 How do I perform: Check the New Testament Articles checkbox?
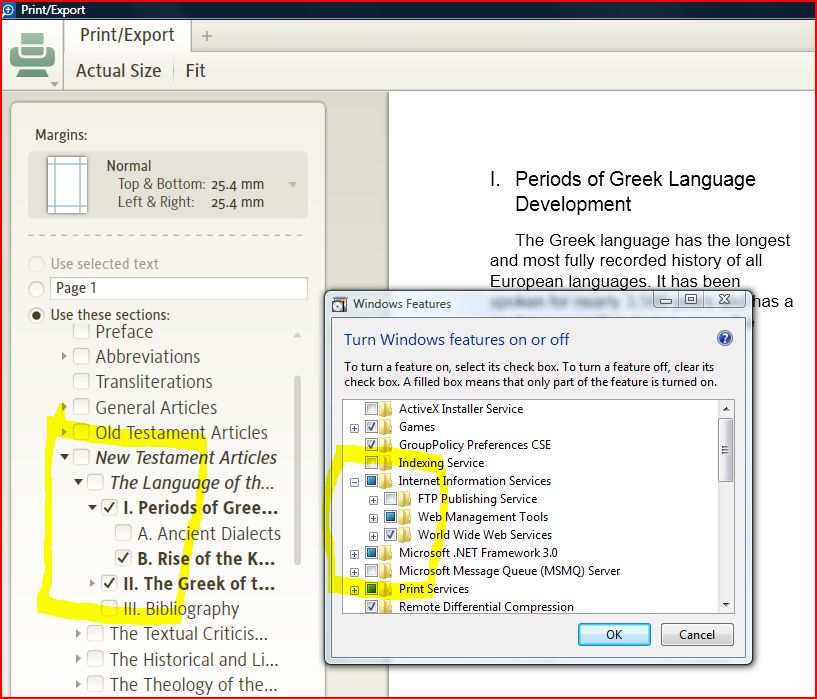pyautogui.click(x=81, y=457)
